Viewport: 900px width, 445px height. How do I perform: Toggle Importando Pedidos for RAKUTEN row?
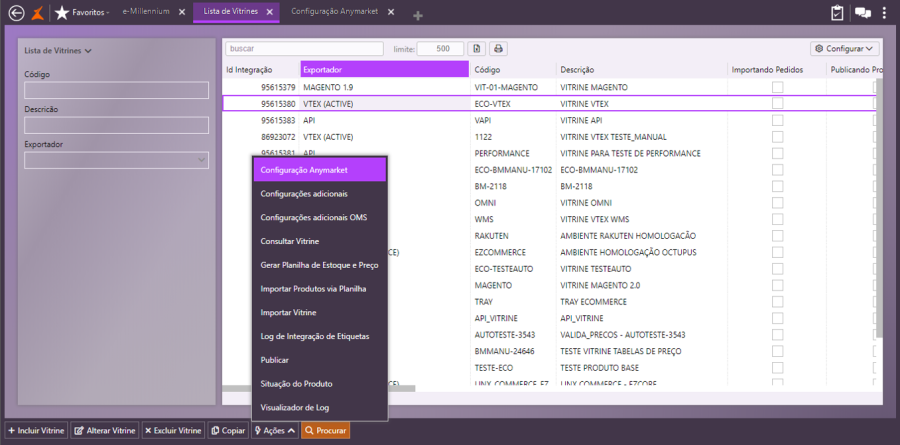pos(777,235)
